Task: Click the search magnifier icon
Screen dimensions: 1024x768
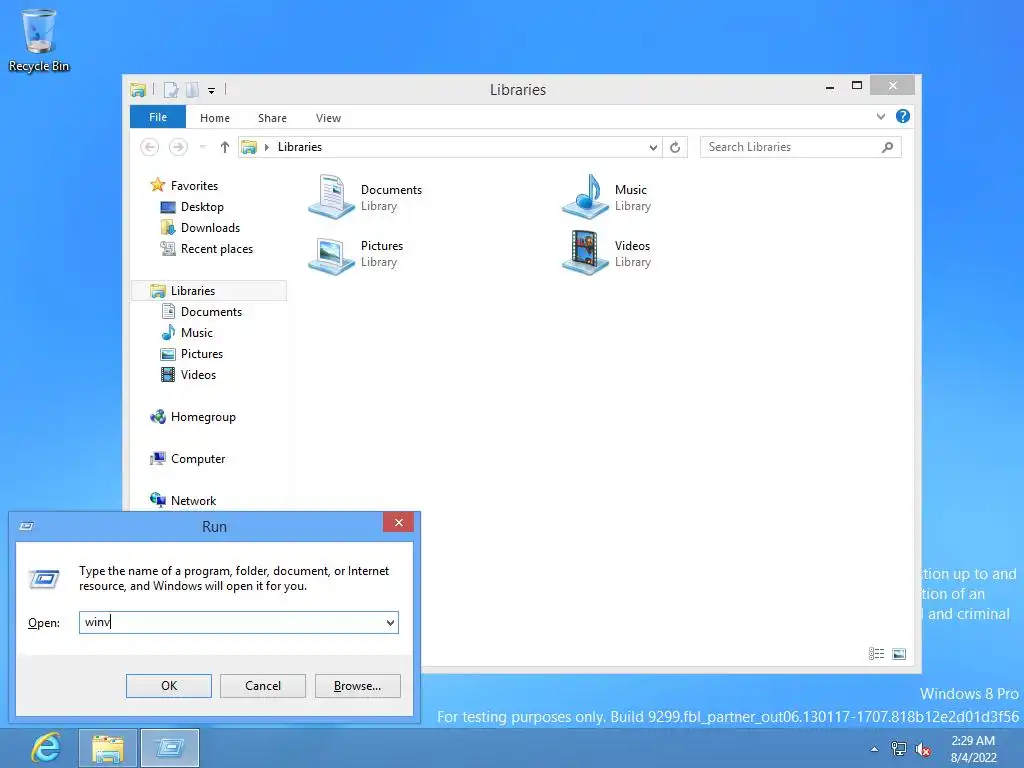Action: 887,147
